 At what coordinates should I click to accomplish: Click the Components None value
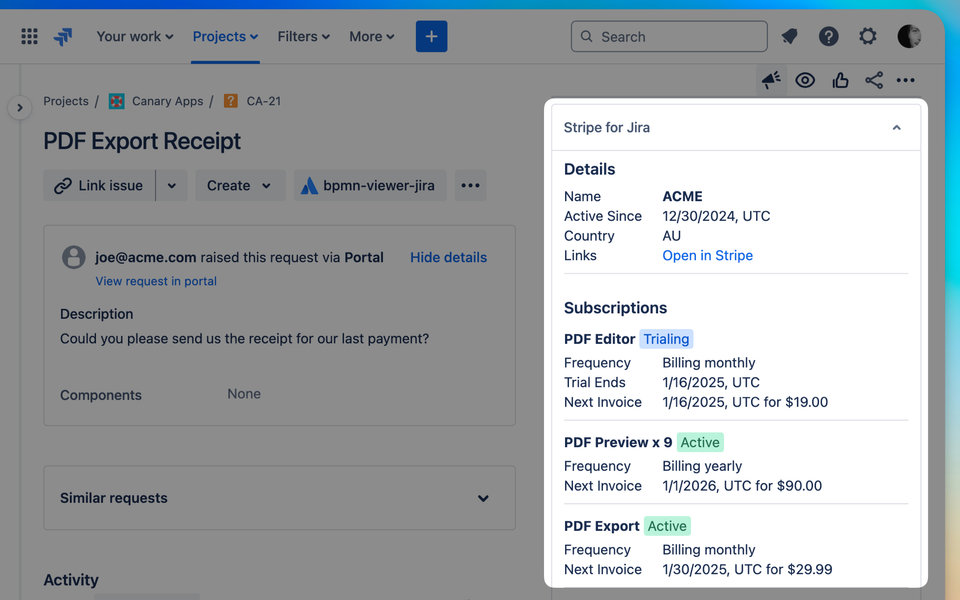pyautogui.click(x=244, y=394)
